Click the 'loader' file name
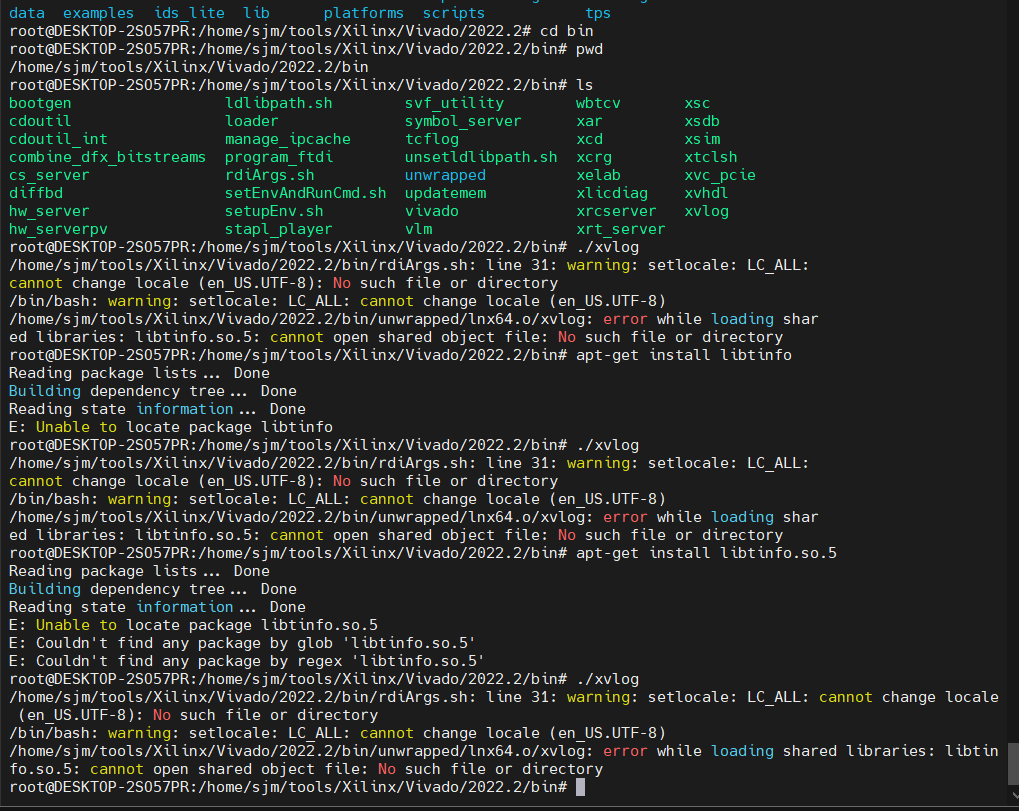The width and height of the screenshot is (1019, 811). click(x=252, y=122)
